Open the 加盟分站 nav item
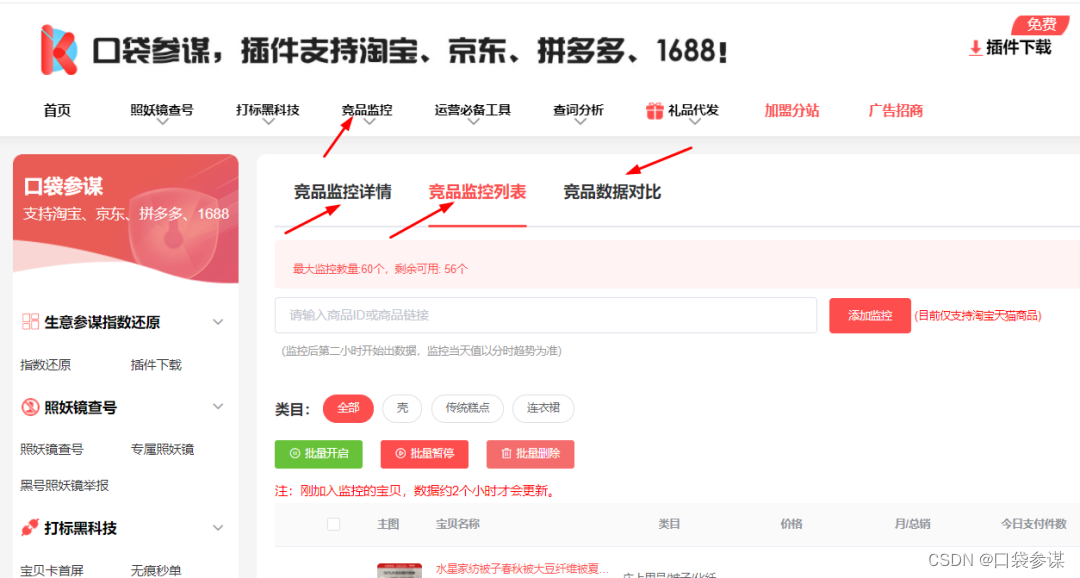The height and width of the screenshot is (578, 1080). pos(791,110)
